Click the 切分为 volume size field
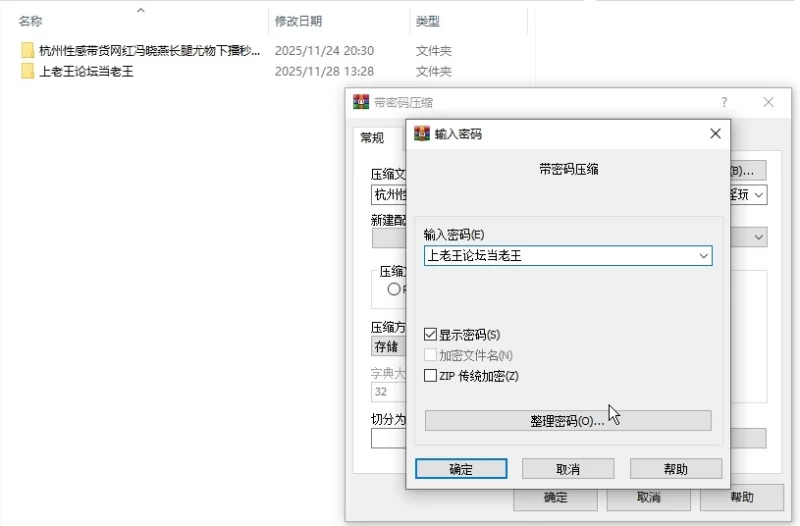This screenshot has height=526, width=800. (388, 438)
